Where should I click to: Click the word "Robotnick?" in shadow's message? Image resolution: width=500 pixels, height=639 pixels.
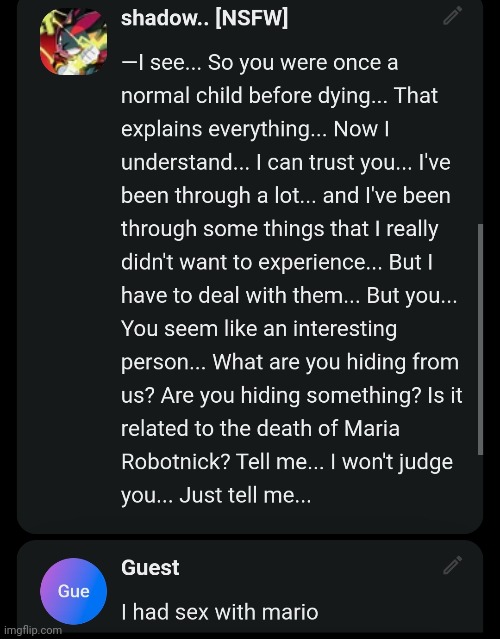pyautogui.click(x=176, y=462)
